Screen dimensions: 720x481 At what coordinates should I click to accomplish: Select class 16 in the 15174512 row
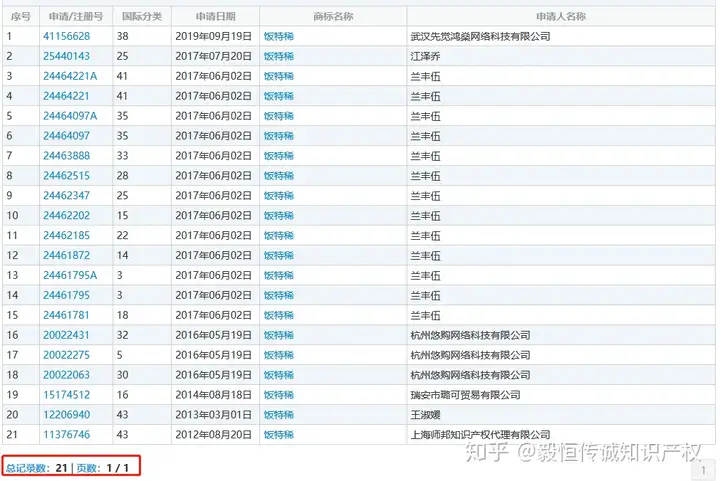tap(122, 395)
